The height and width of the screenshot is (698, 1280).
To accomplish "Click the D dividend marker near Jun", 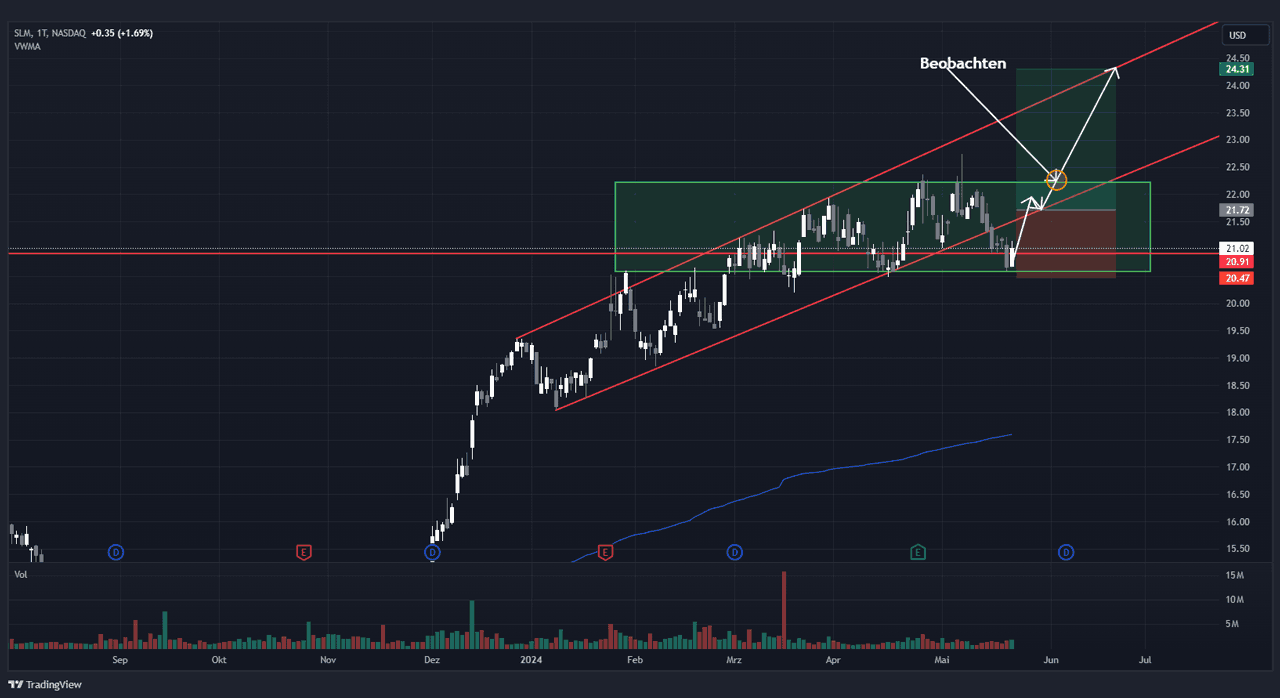I will 1067,552.
